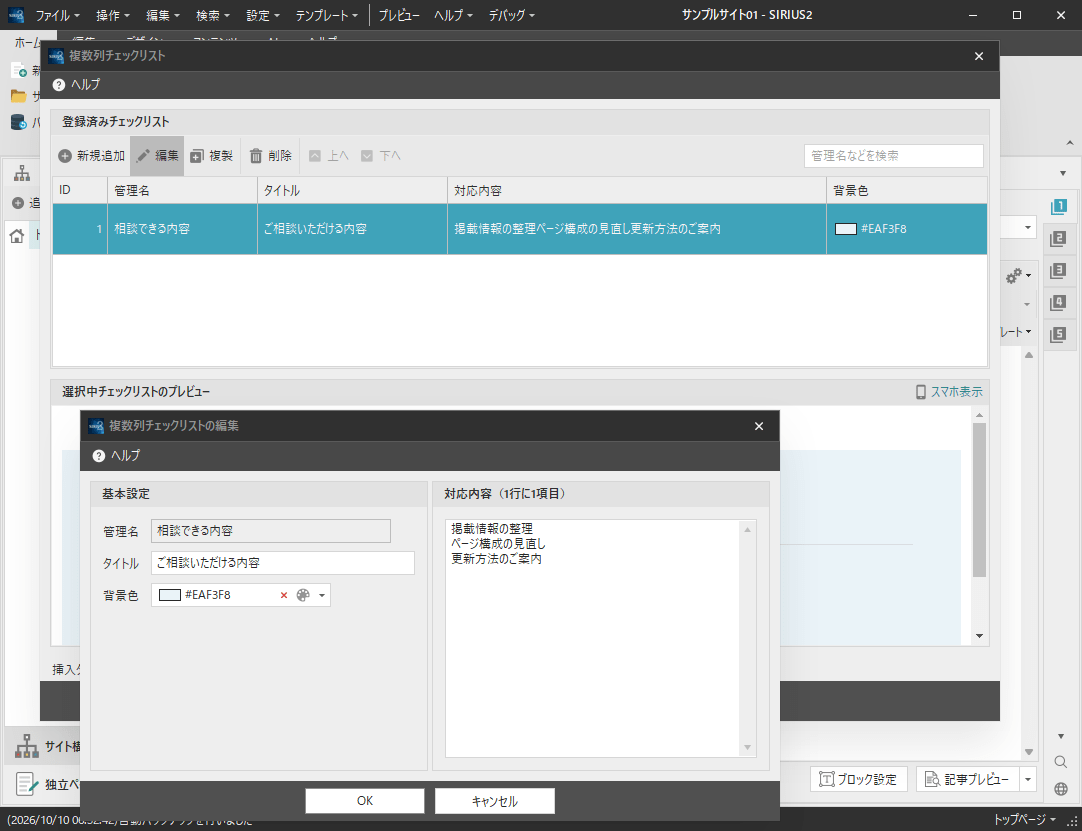This screenshot has width=1082, height=831.
Task: Click the 複製 duplicate icon
Action: [197, 156]
